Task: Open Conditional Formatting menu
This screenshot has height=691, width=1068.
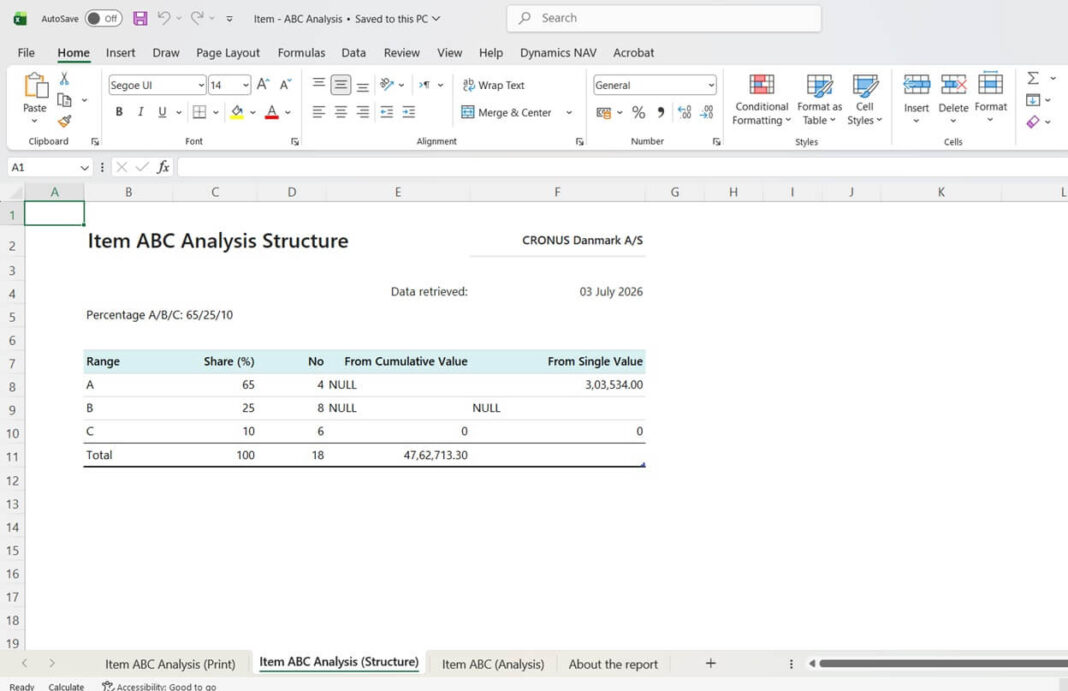Action: [761, 99]
